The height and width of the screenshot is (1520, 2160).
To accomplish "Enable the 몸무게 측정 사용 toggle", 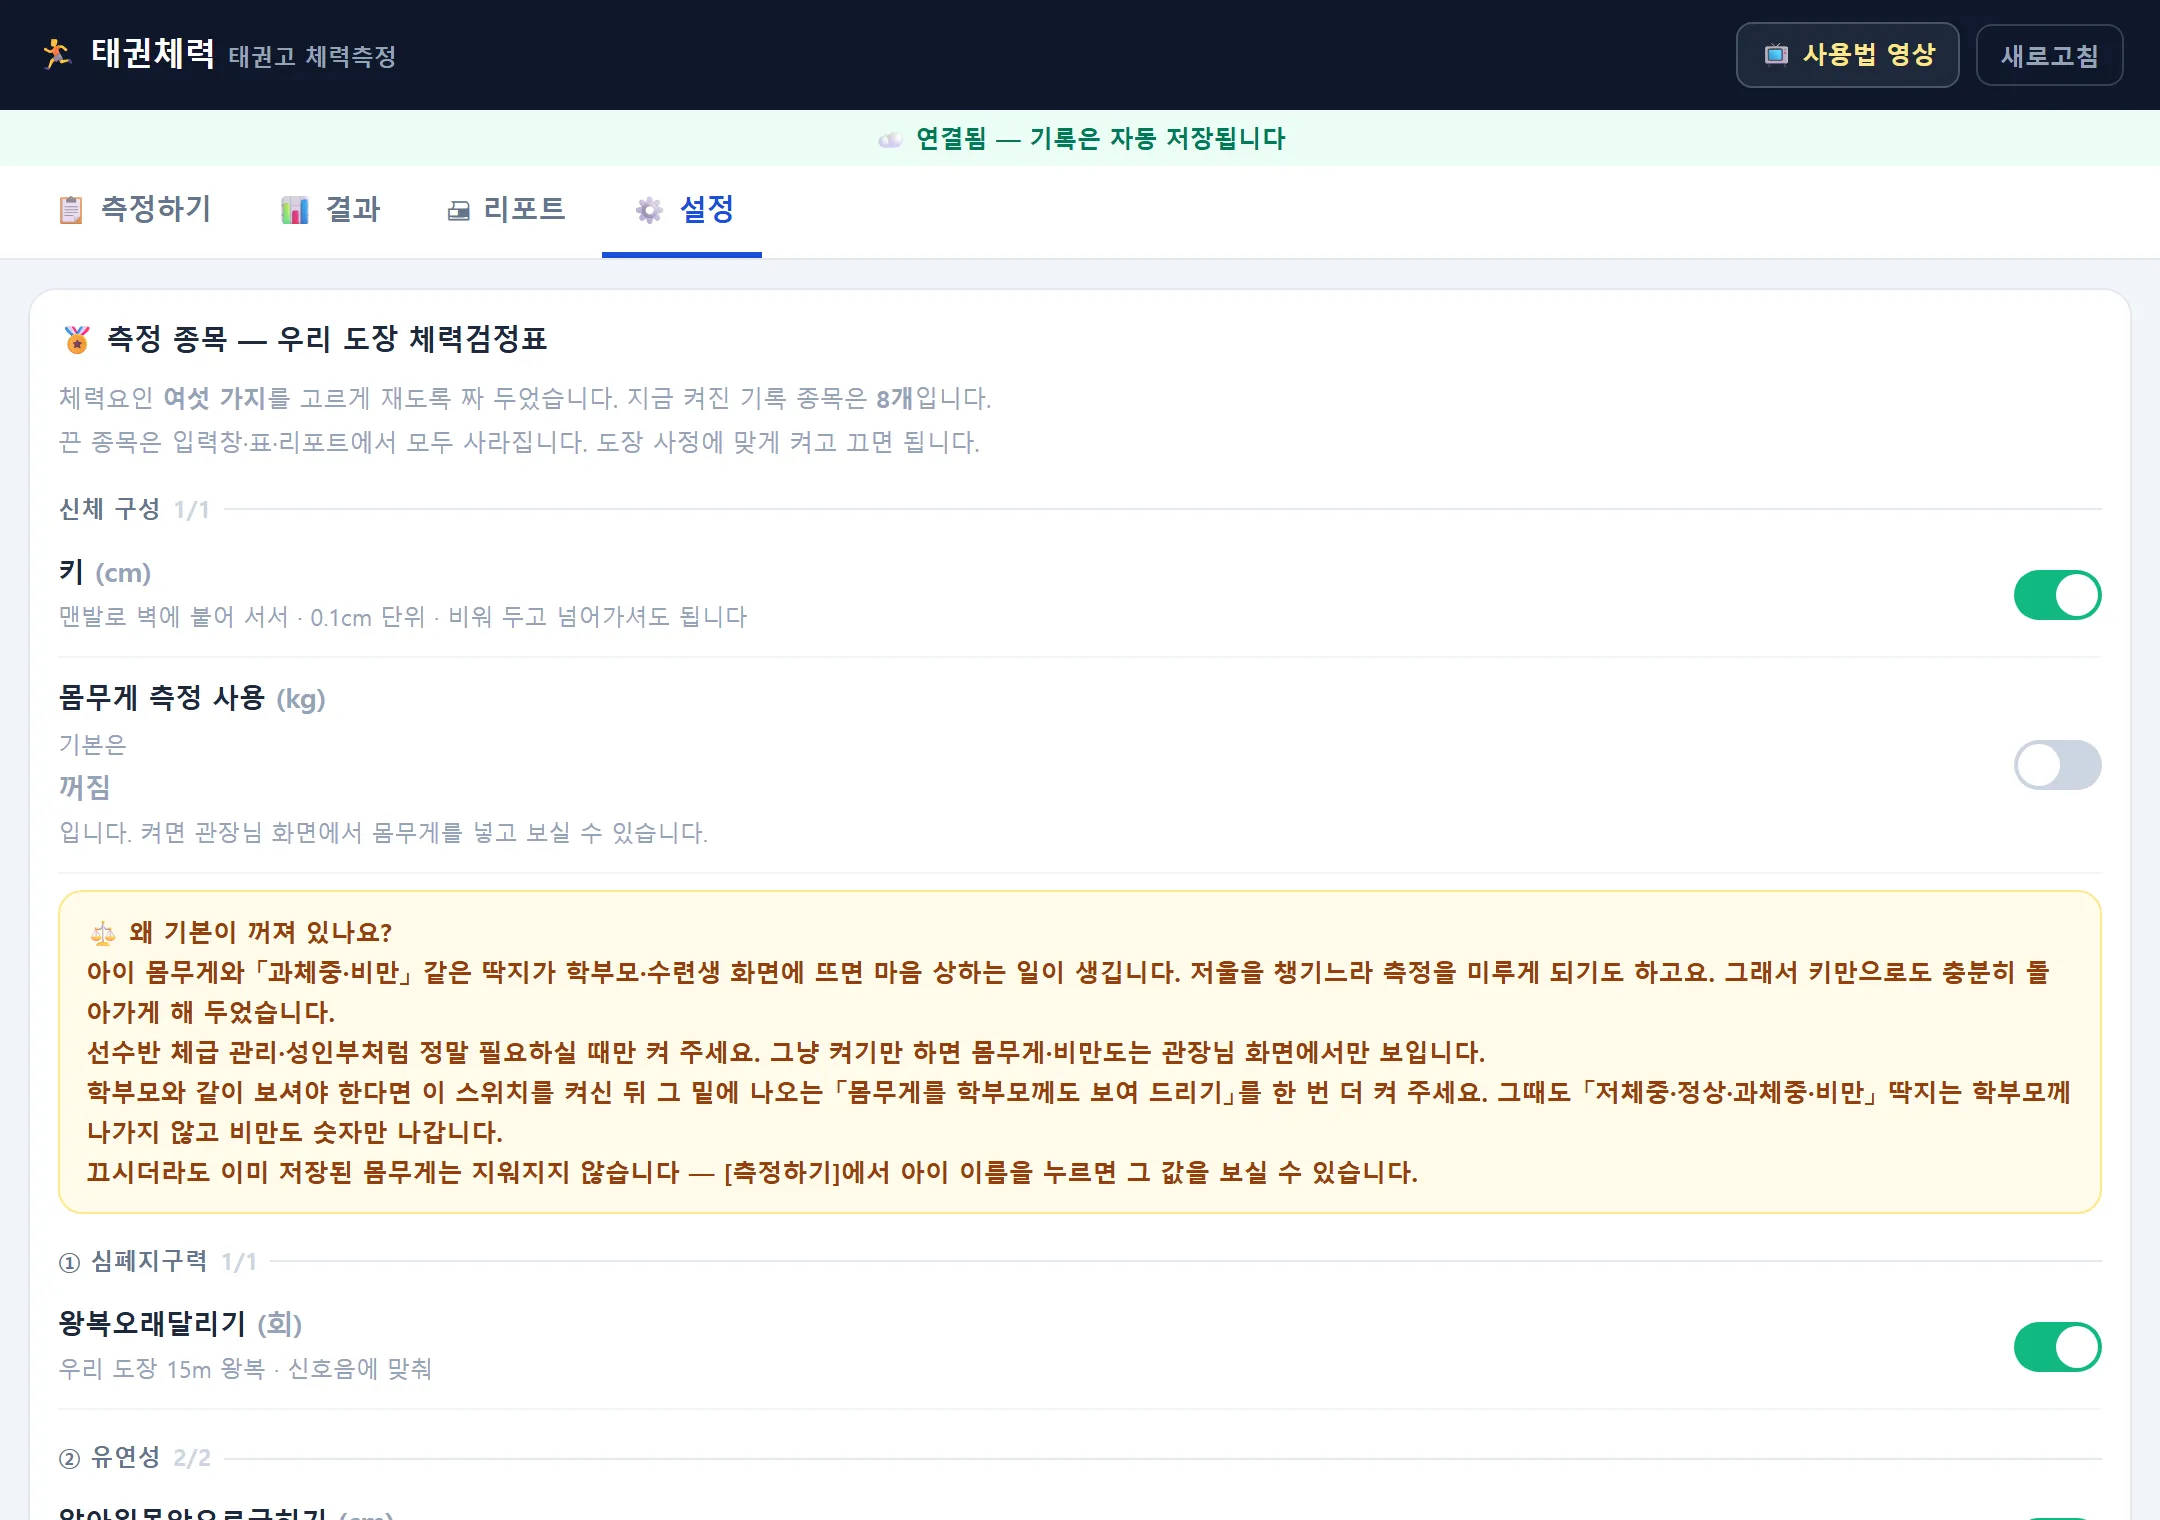I will (x=2057, y=765).
